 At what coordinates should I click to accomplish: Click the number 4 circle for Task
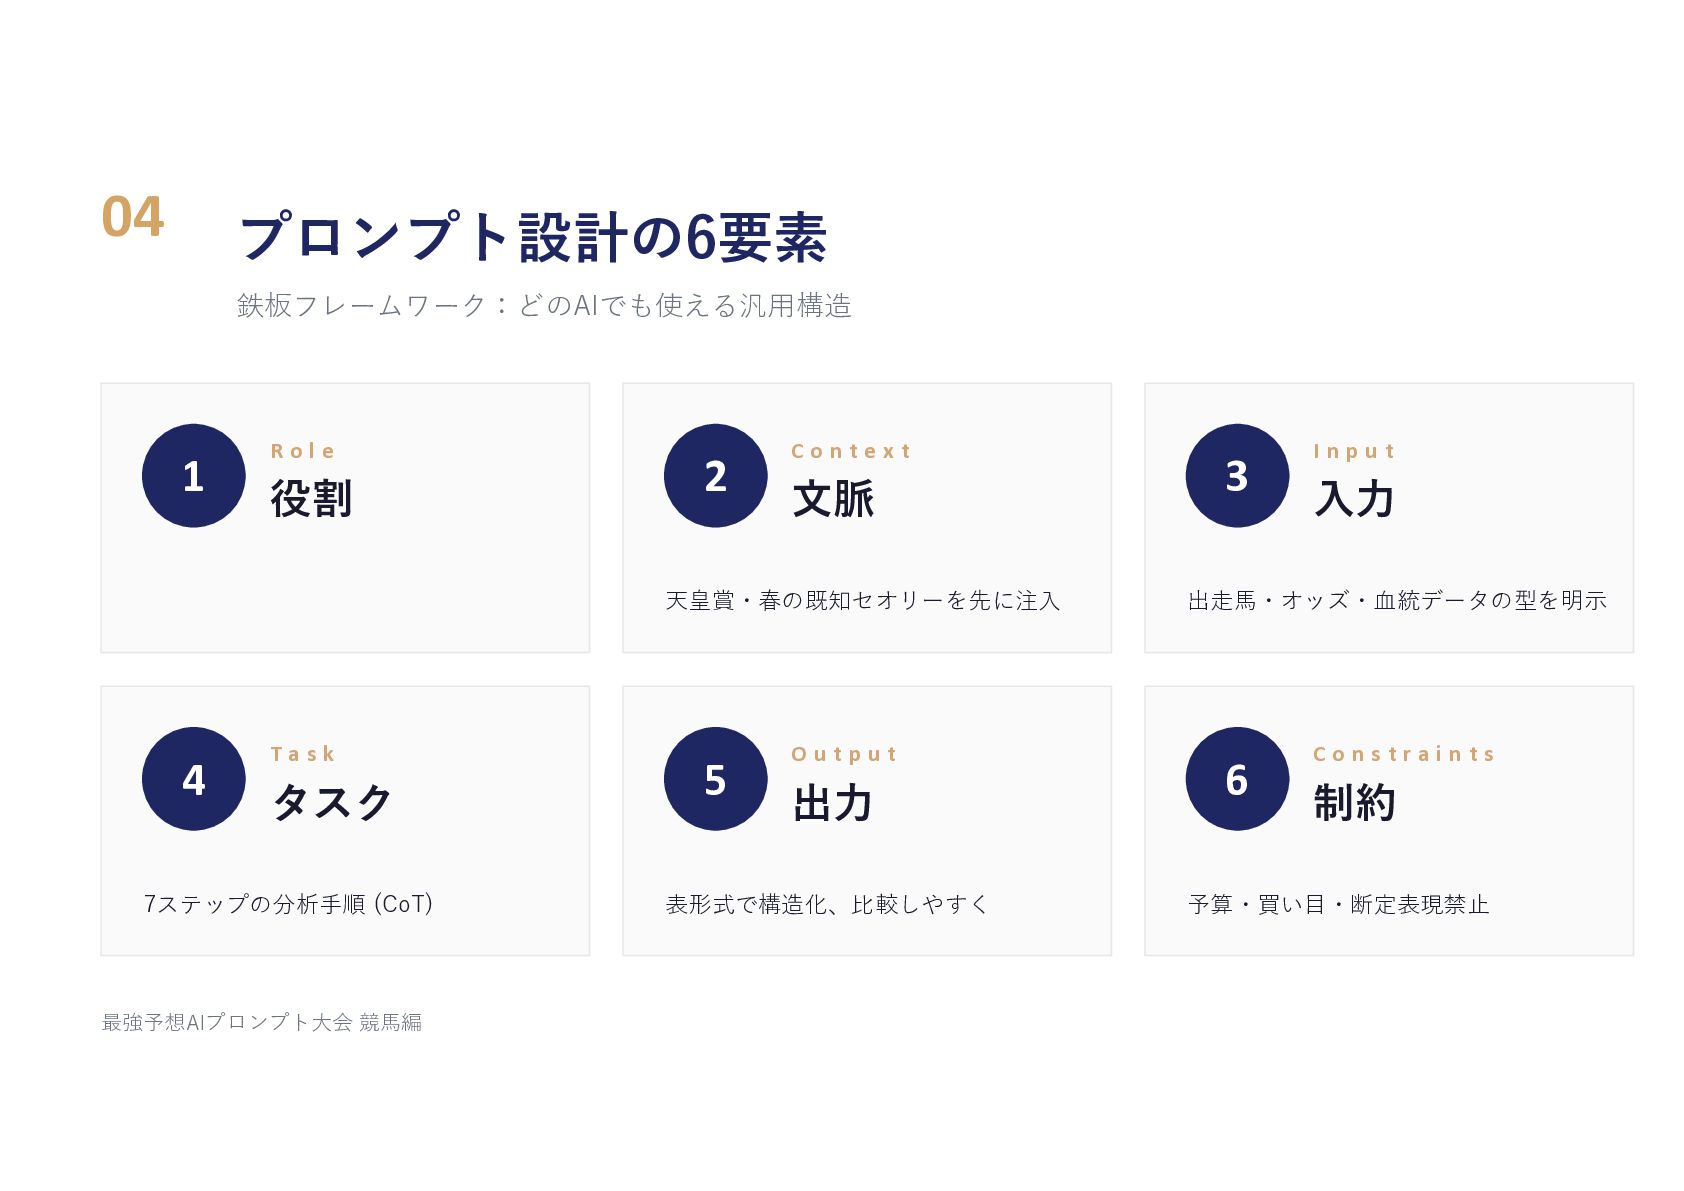pos(193,778)
